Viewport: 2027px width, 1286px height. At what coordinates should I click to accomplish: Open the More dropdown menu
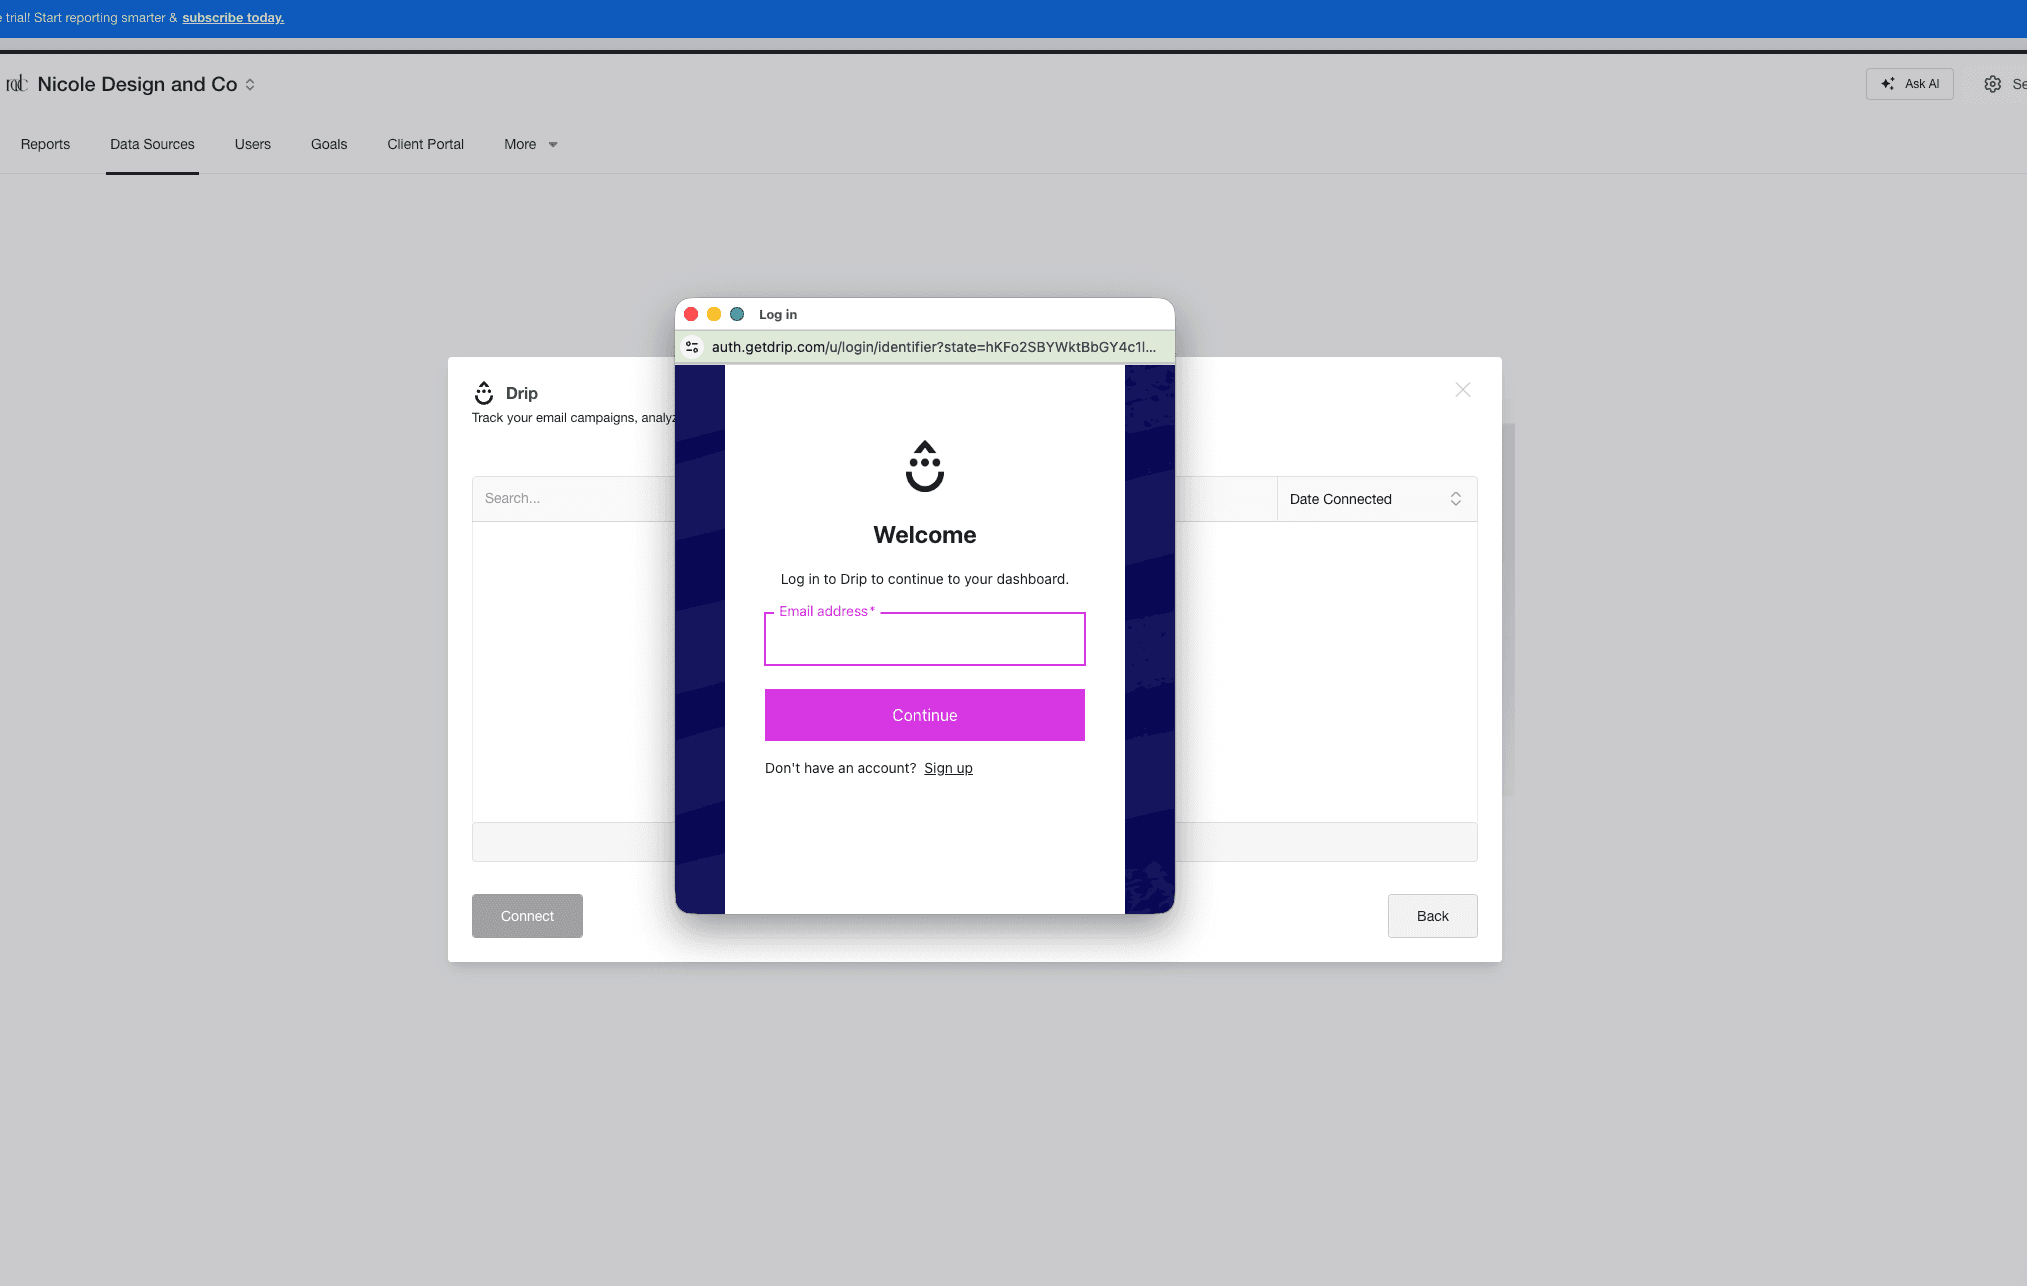point(531,144)
